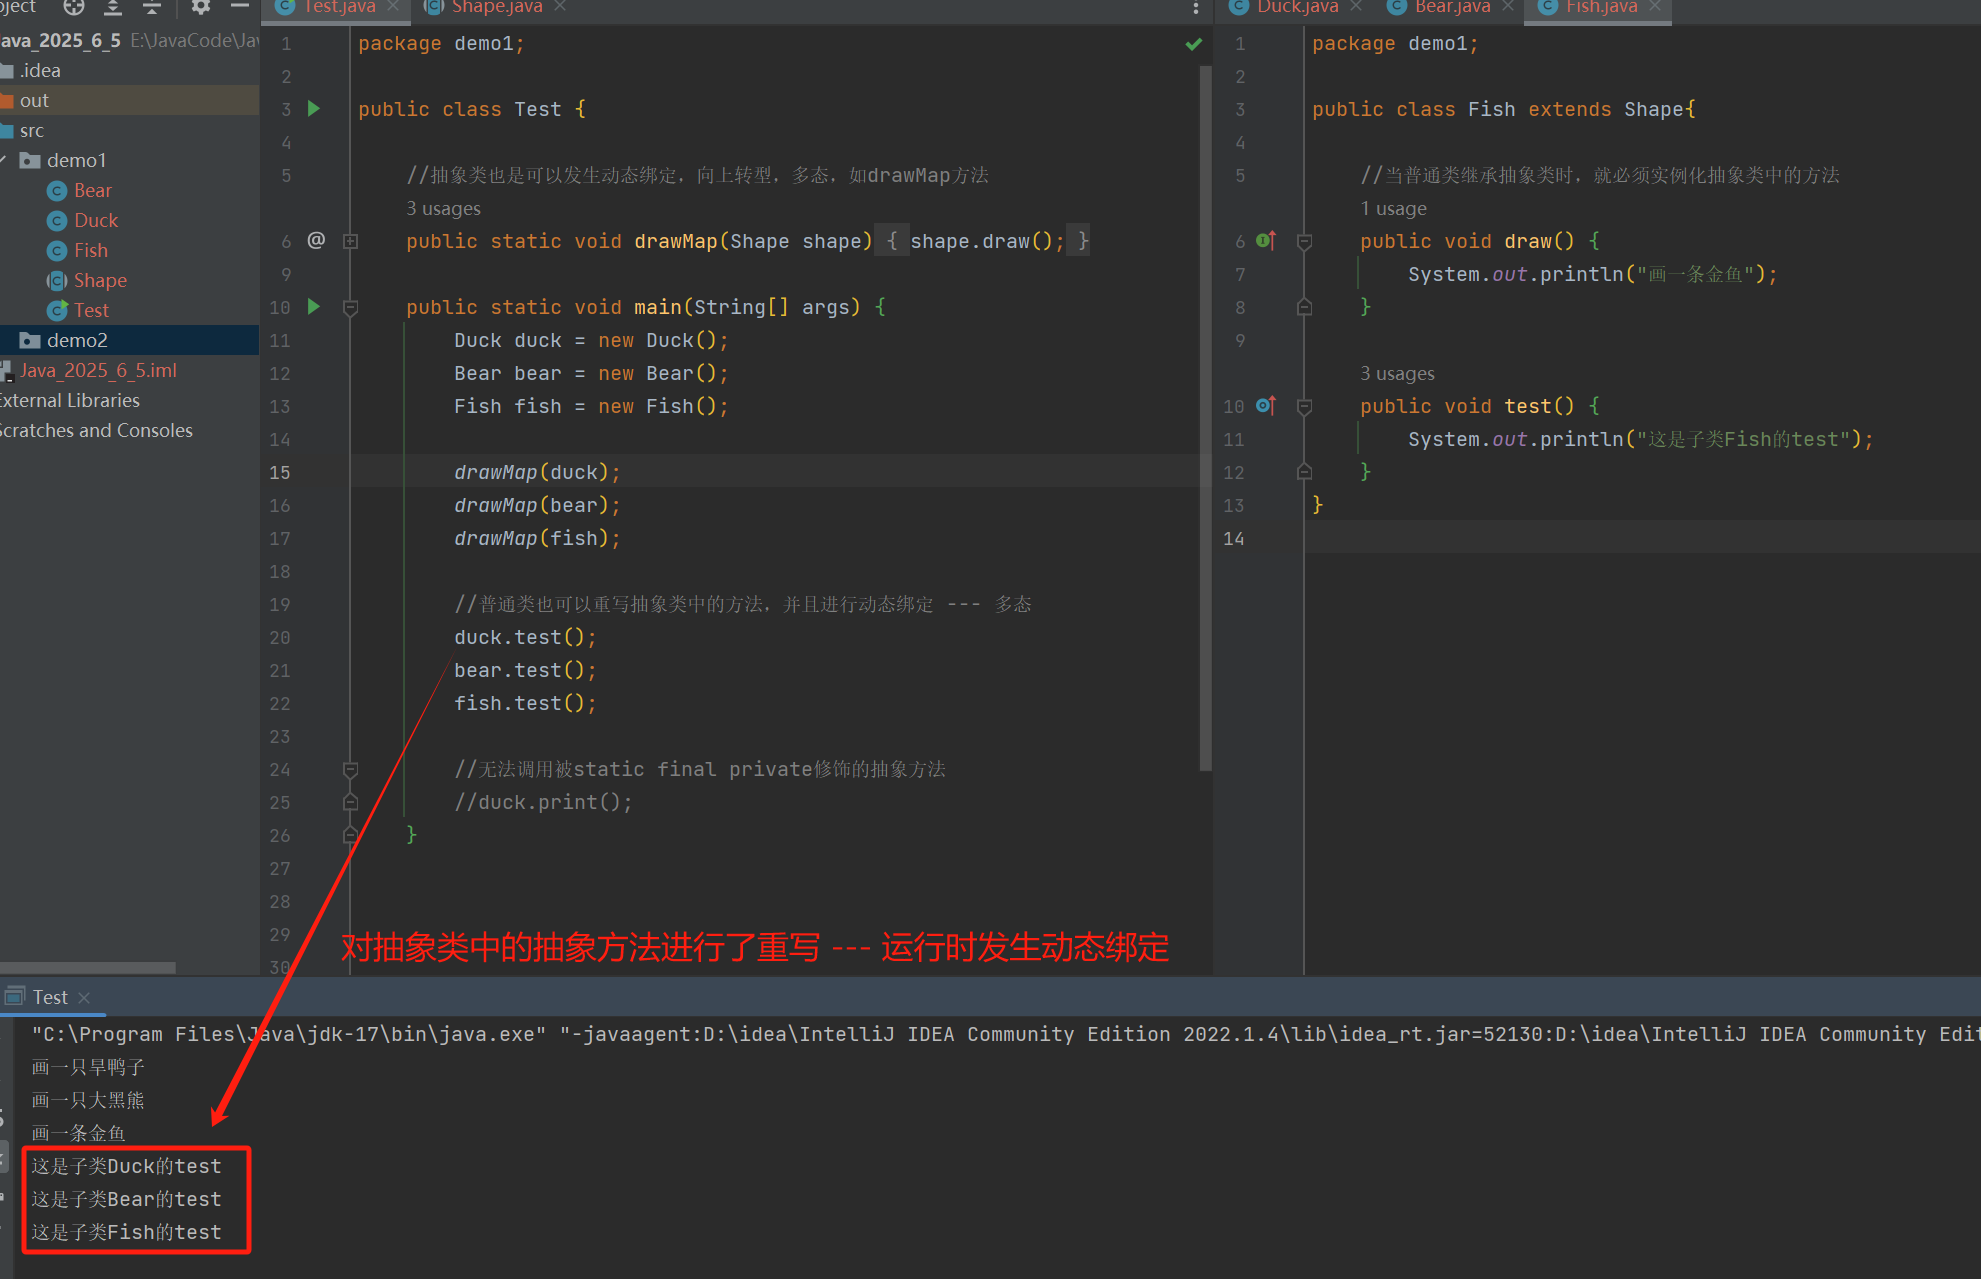Viewport: 1981px width, 1279px height.
Task: Close the Test run tab
Action: tap(84, 997)
